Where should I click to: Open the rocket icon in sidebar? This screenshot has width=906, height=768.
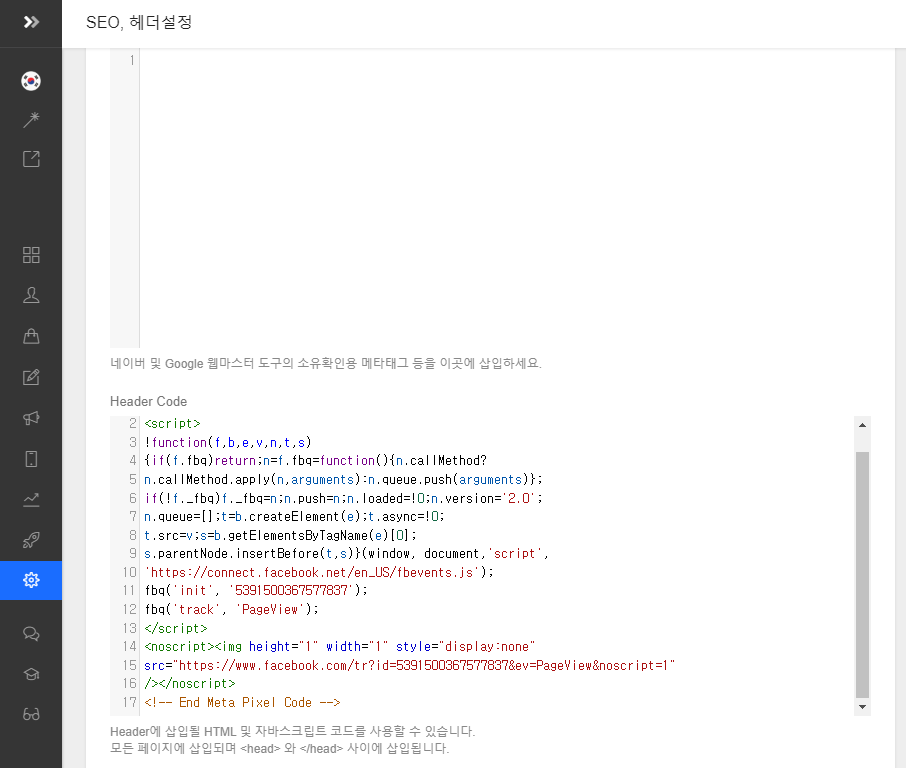pyautogui.click(x=31, y=540)
